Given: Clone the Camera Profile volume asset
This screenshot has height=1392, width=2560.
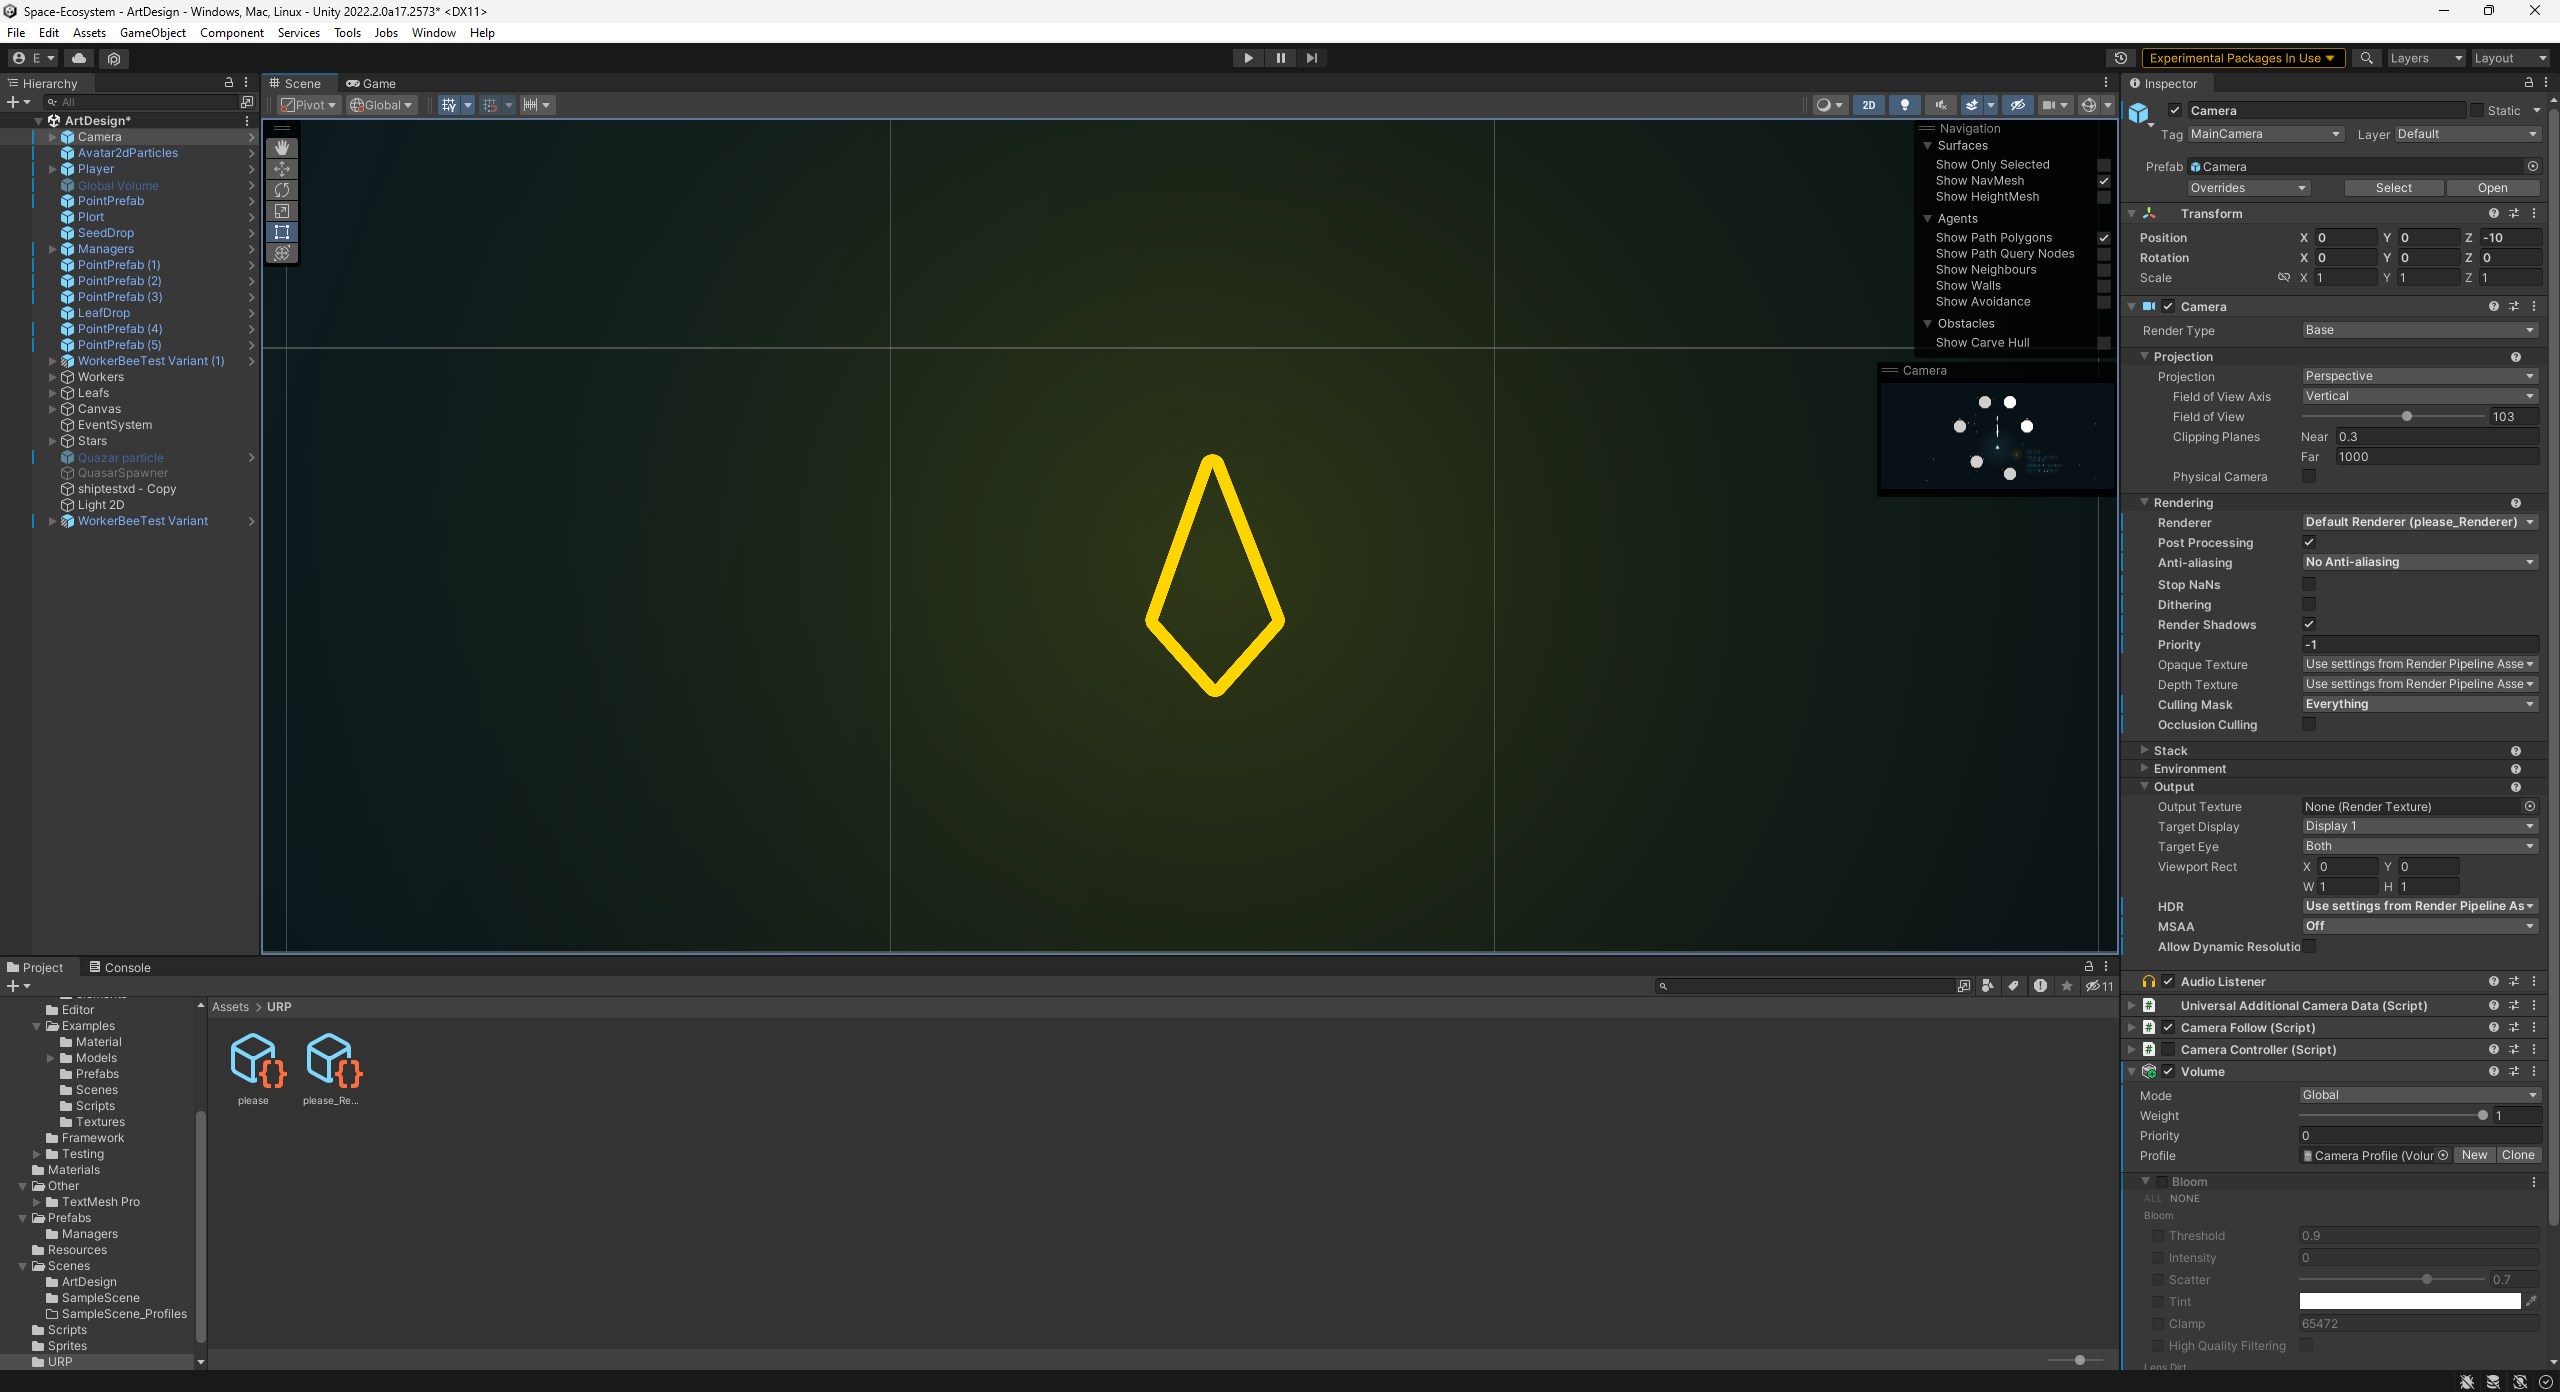Looking at the screenshot, I should [x=2519, y=1155].
